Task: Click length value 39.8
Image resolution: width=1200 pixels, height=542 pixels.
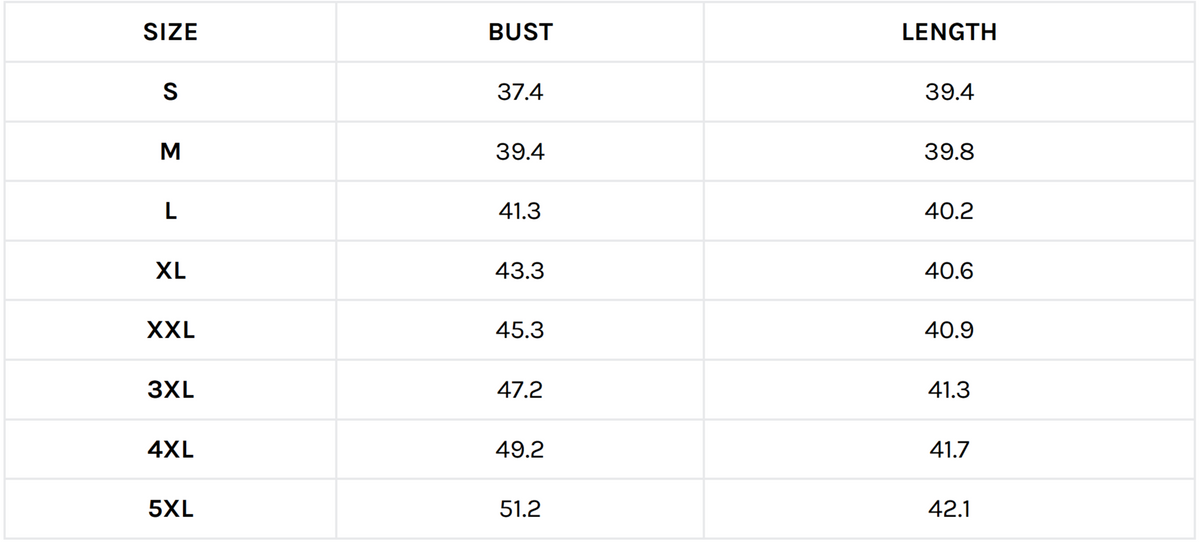Action: (x=949, y=152)
